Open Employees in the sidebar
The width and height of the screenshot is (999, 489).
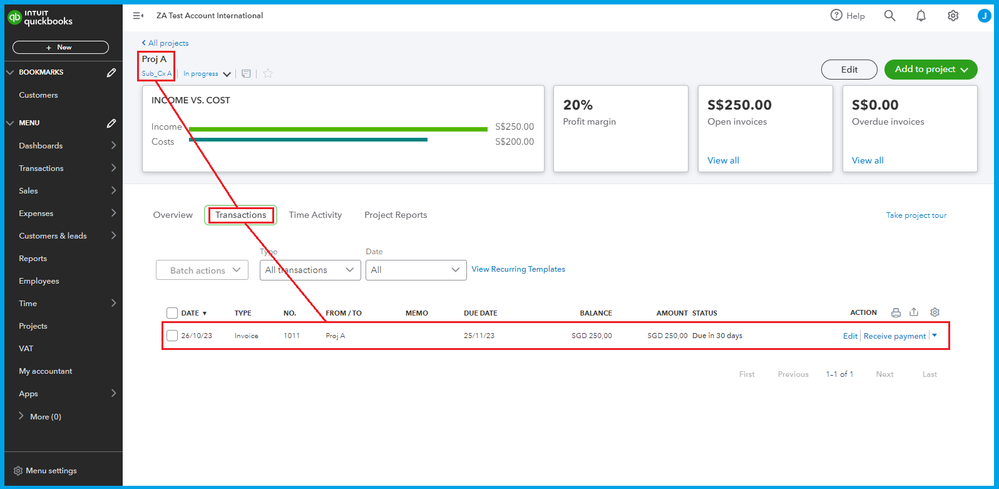39,281
